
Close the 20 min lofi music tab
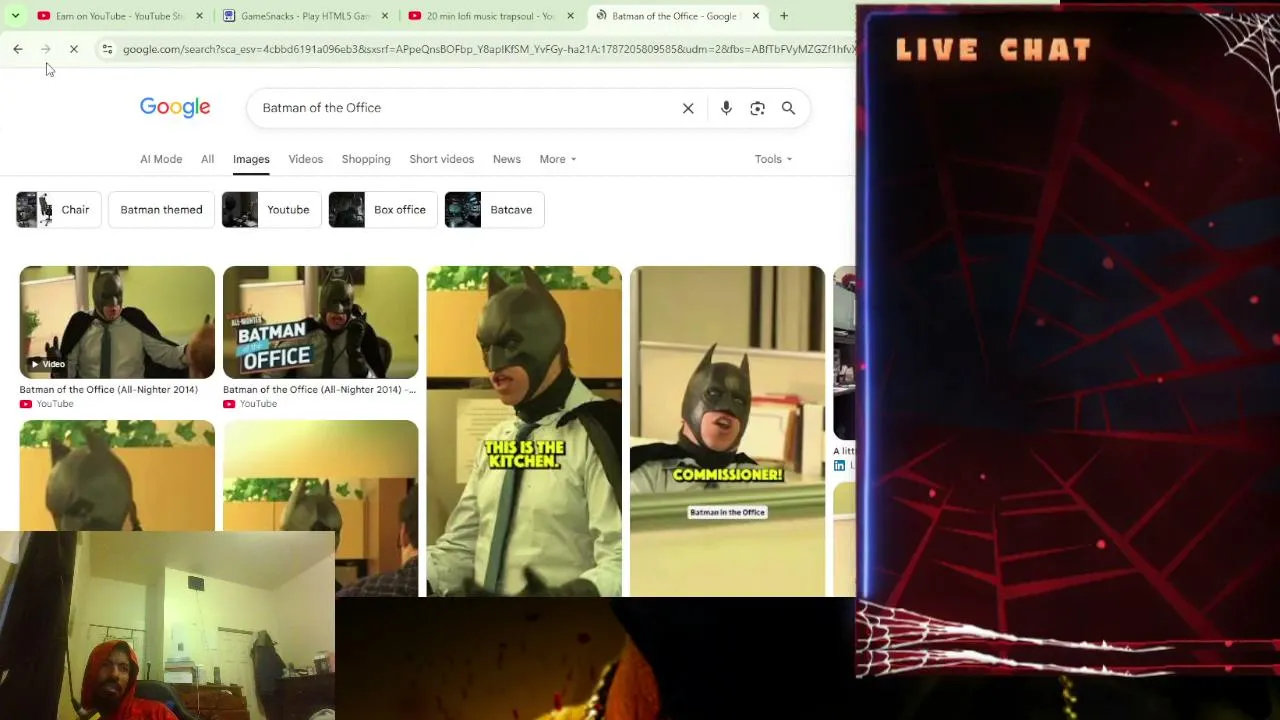570,16
